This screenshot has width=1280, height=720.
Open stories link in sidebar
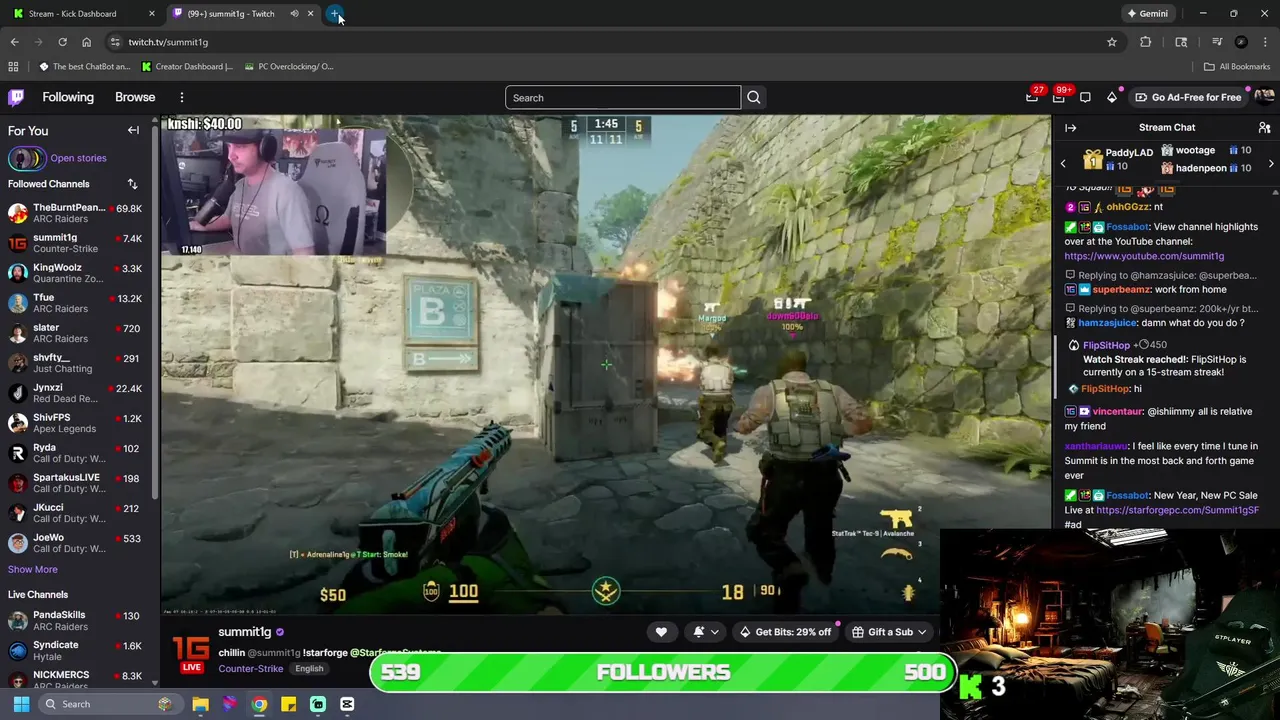[78, 158]
